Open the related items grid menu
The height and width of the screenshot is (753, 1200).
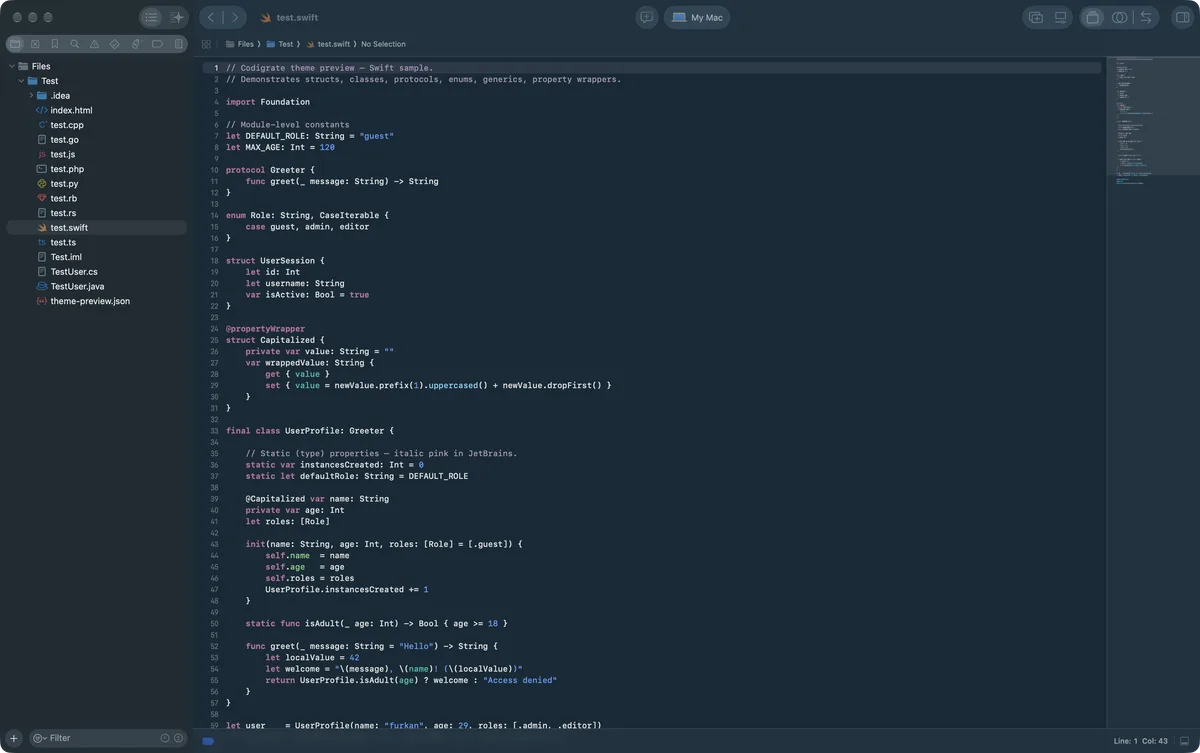[x=206, y=44]
